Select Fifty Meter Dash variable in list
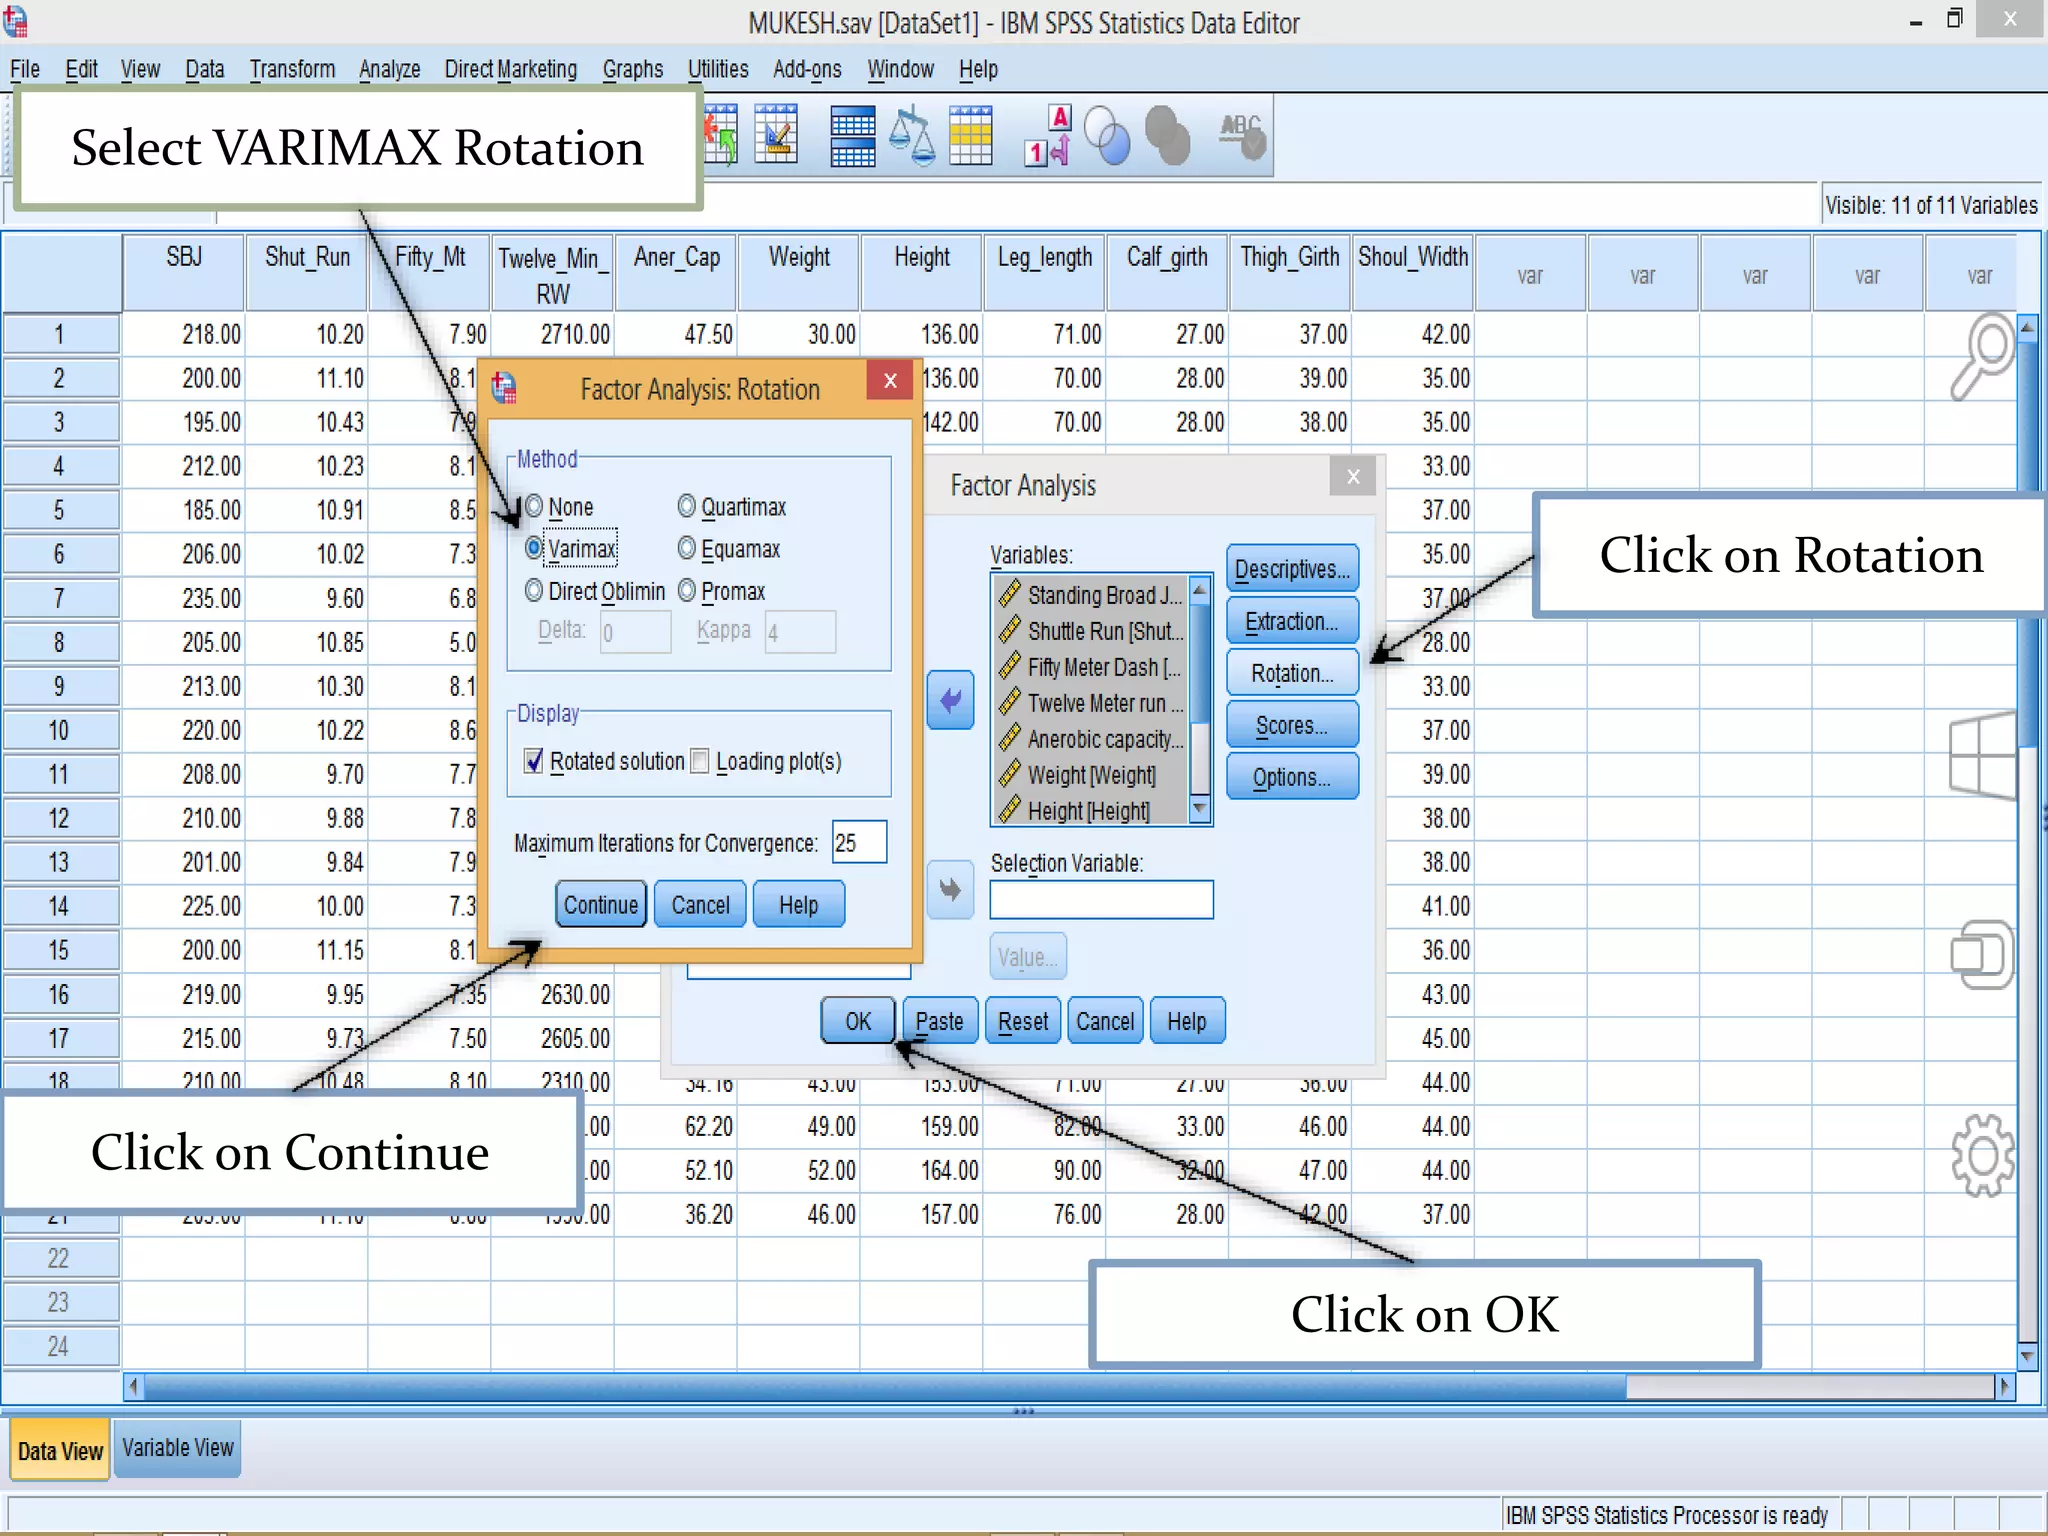This screenshot has height=1536, width=2048. tap(1091, 667)
